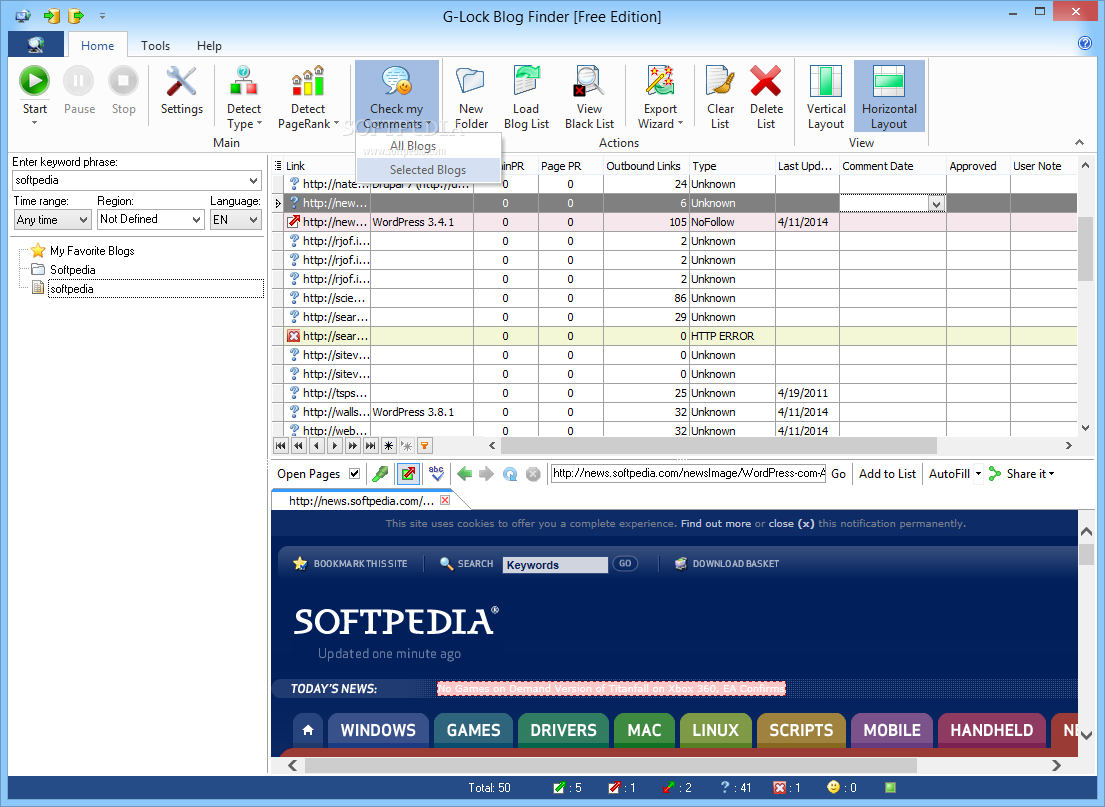1105x807 pixels.
Task: Go to first record in navigator
Action: point(280,445)
